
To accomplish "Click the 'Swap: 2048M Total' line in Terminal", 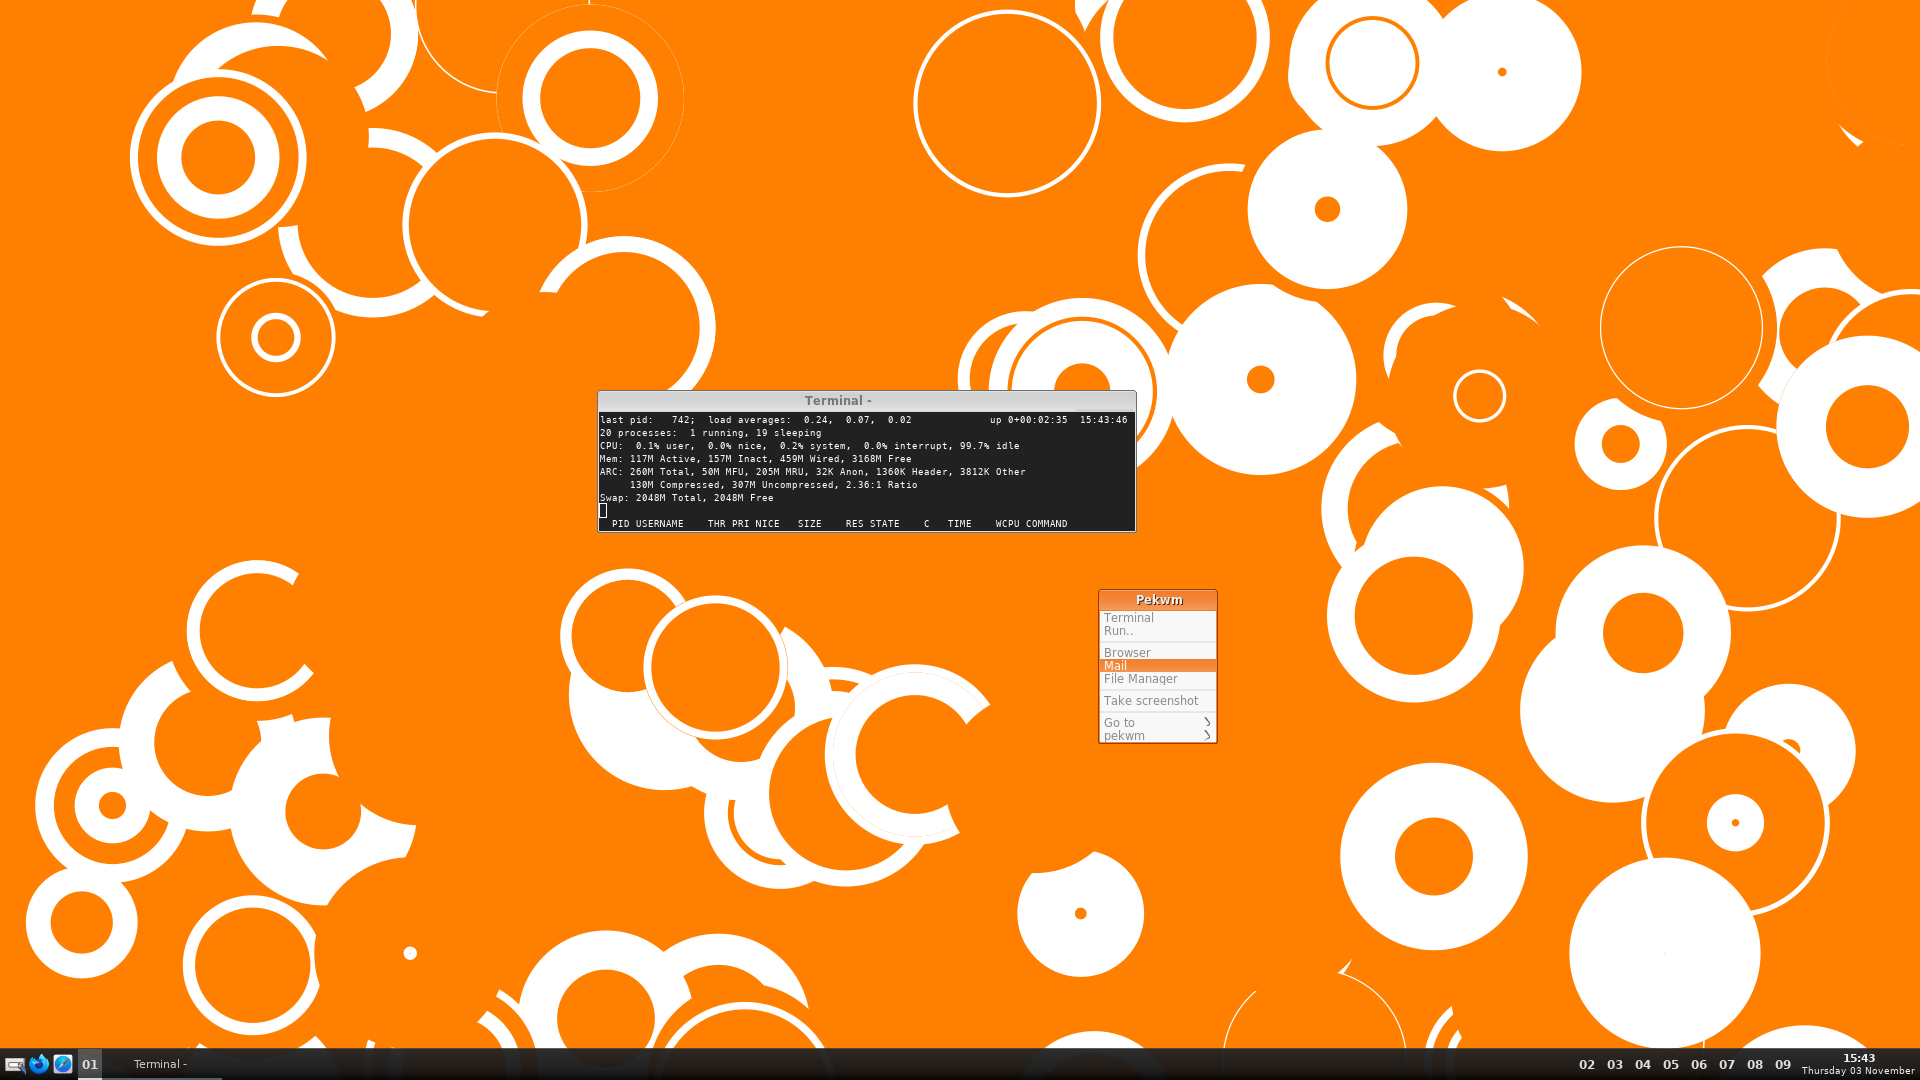I will [687, 498].
